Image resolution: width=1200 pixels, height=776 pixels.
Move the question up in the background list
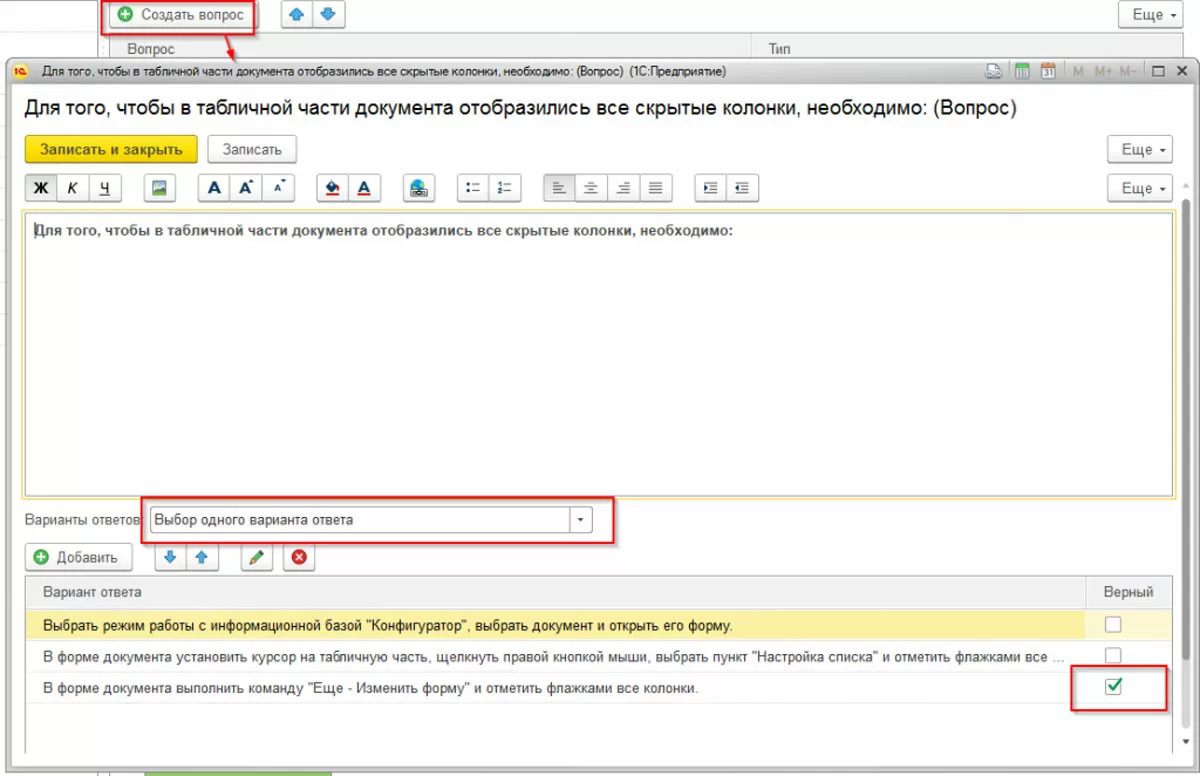[298, 14]
